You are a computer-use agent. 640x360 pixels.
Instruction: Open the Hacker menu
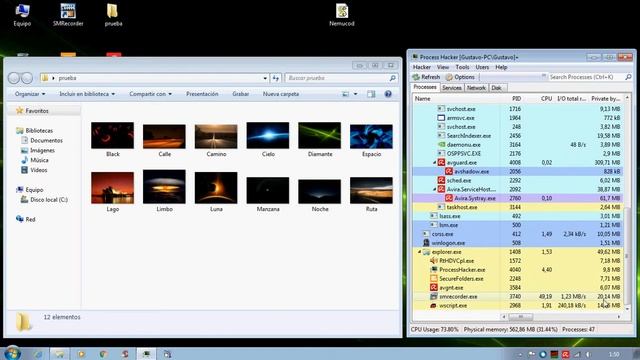click(x=422, y=67)
